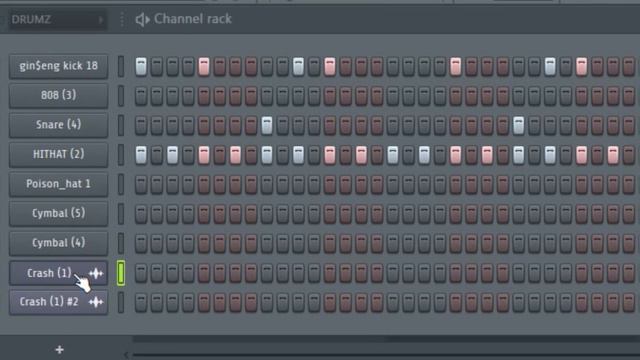Select the Cymbal (5) channel selector LED
The width and height of the screenshot is (640, 360).
pyautogui.click(x=121, y=213)
